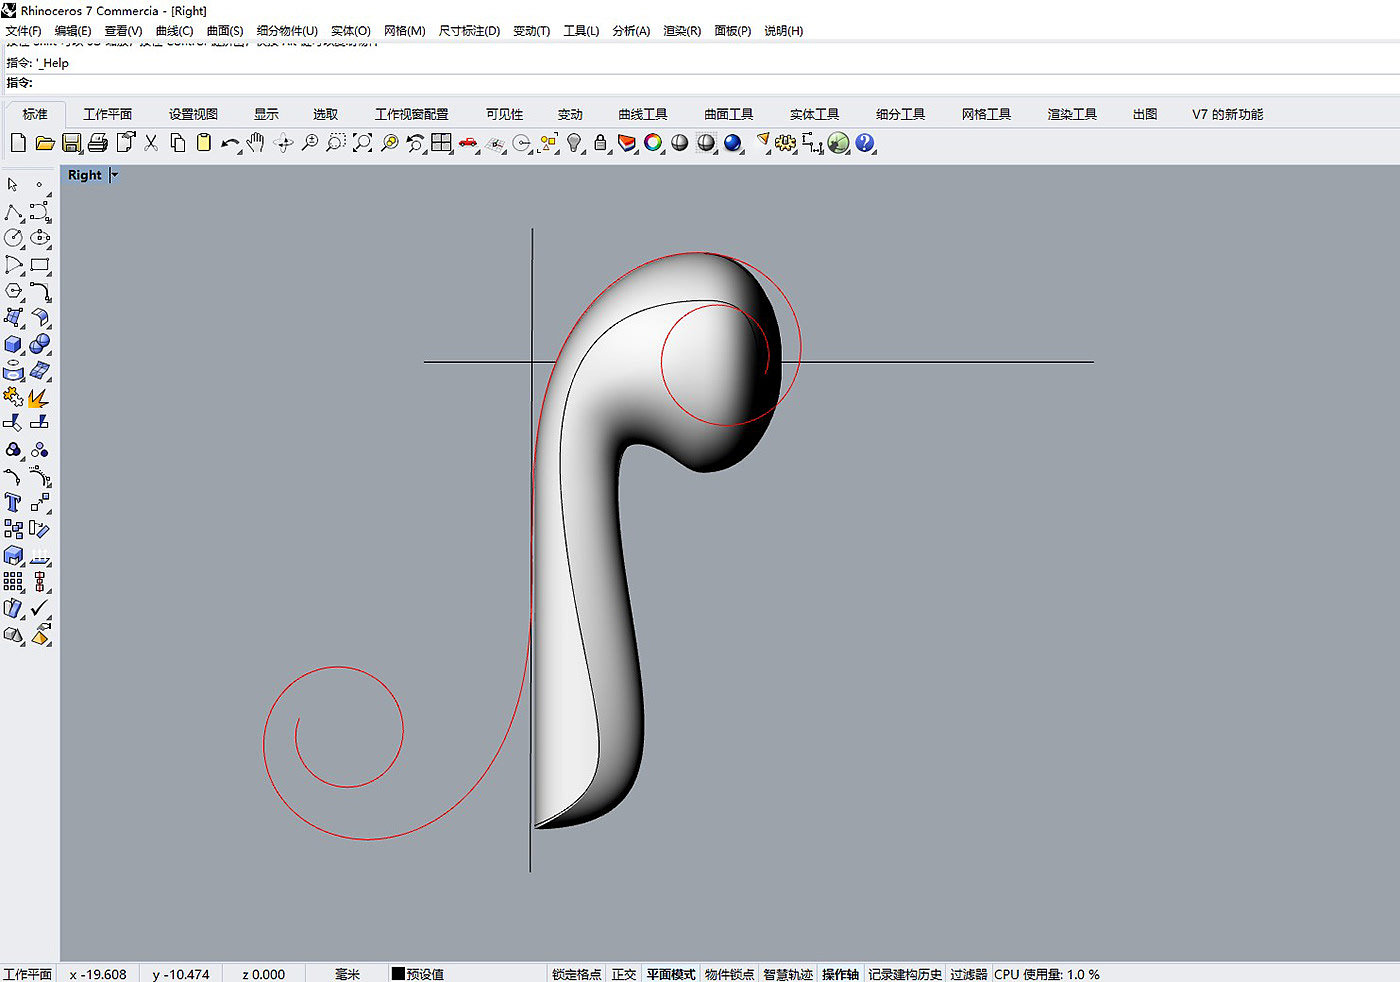Open the 文件(F) menu
This screenshot has height=982, width=1400.
coord(23,31)
